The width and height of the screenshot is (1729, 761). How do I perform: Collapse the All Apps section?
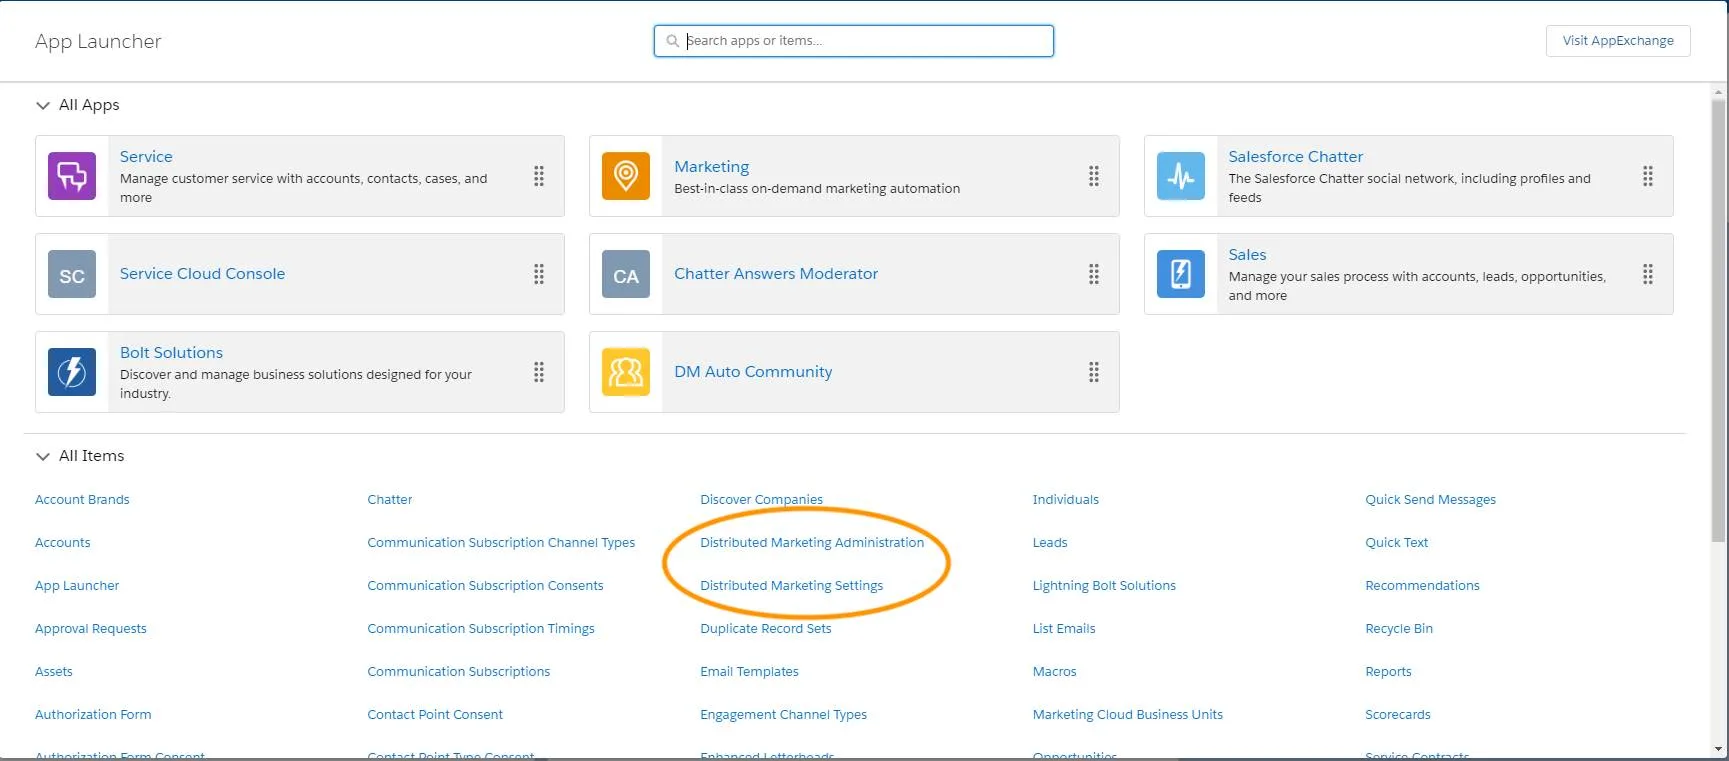point(43,105)
